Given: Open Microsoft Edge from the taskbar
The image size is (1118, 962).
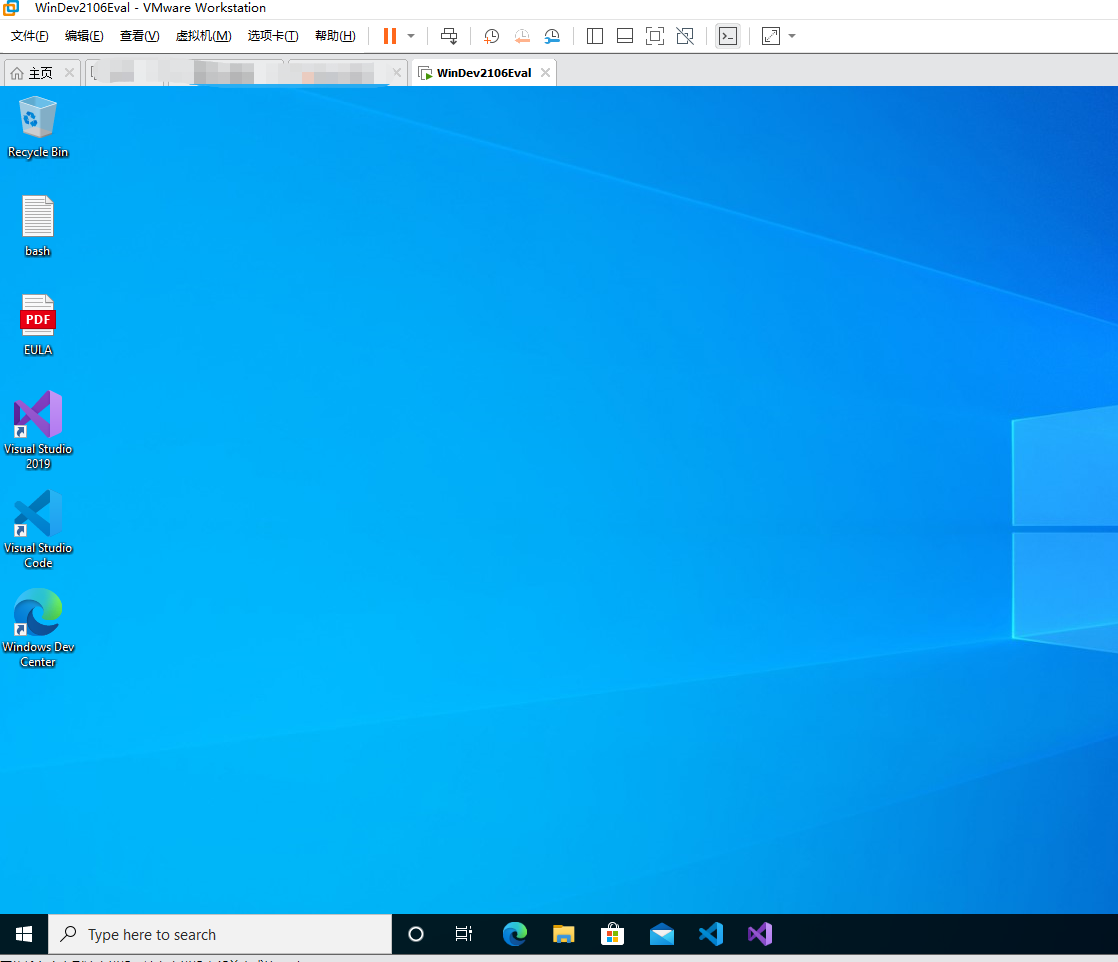Looking at the screenshot, I should [x=514, y=934].
